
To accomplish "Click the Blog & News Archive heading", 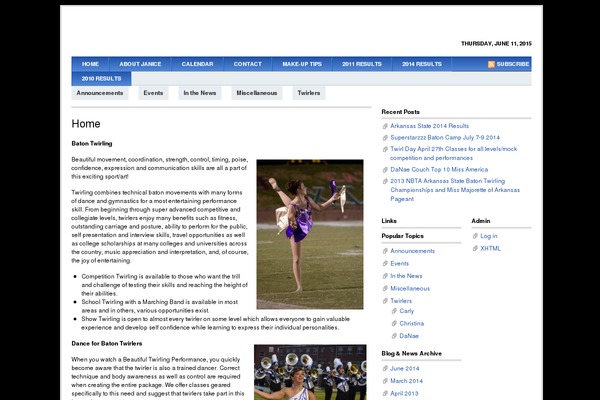I will tap(412, 353).
